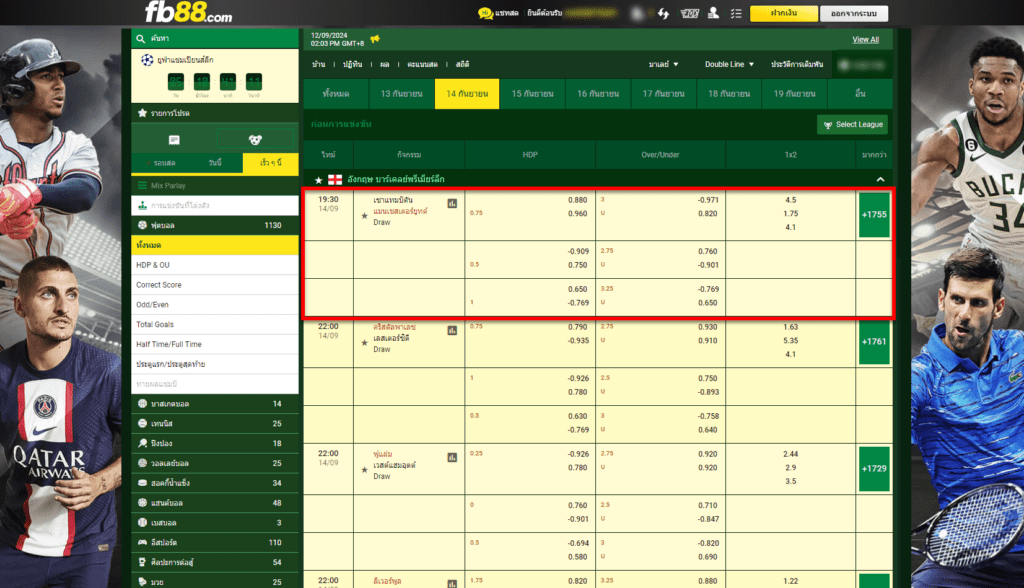Select the 19 September date tab
This screenshot has height=588, width=1024.
click(x=794, y=93)
